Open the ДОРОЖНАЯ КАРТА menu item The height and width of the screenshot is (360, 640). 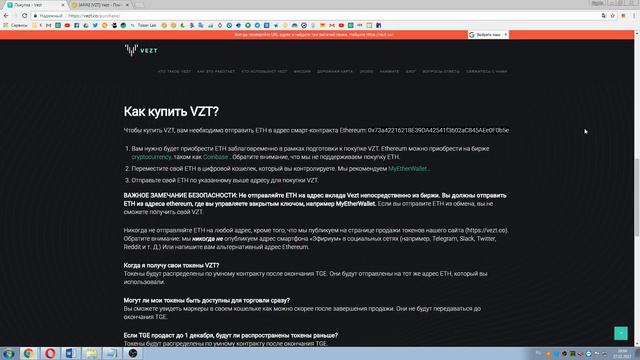(x=335, y=71)
